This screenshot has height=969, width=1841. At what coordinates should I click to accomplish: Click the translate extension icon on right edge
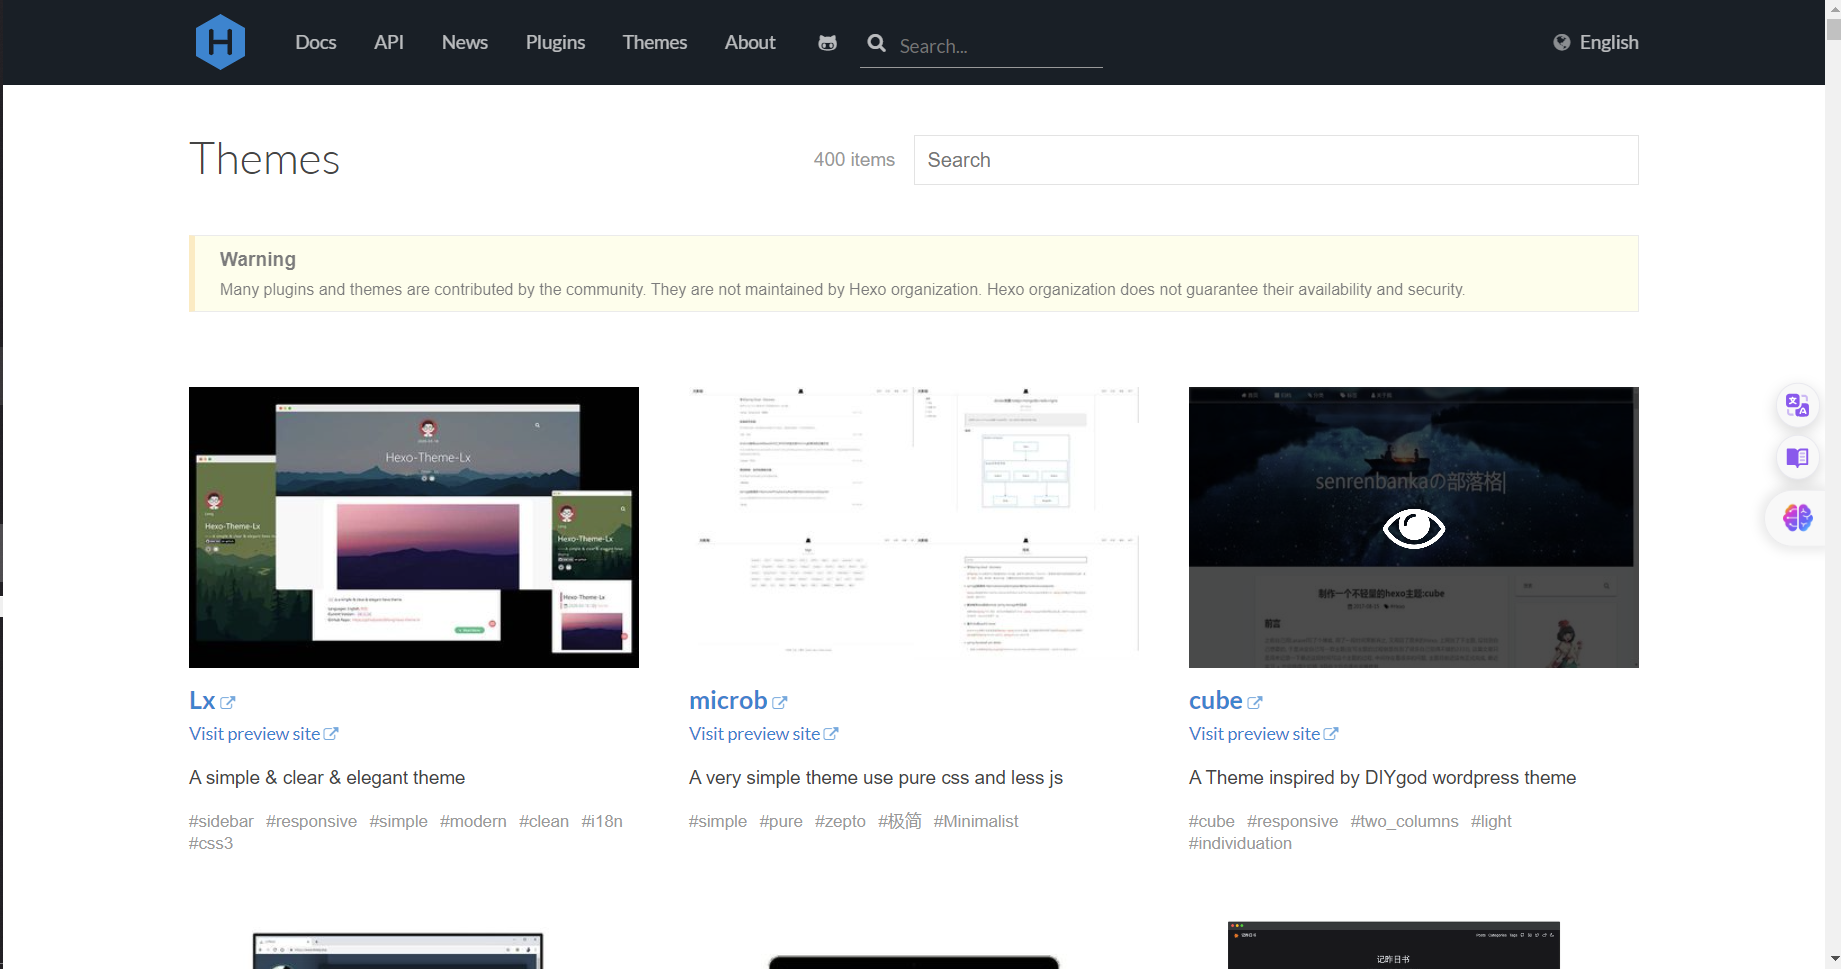(1797, 405)
